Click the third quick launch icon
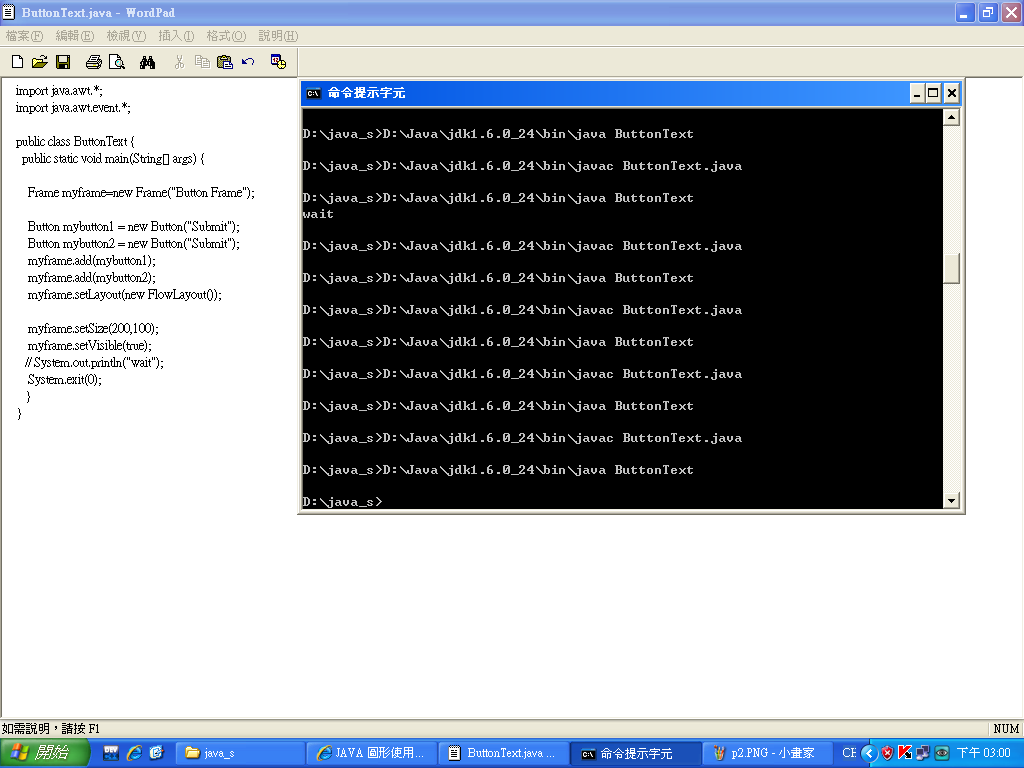1024x768 pixels. pos(156,753)
